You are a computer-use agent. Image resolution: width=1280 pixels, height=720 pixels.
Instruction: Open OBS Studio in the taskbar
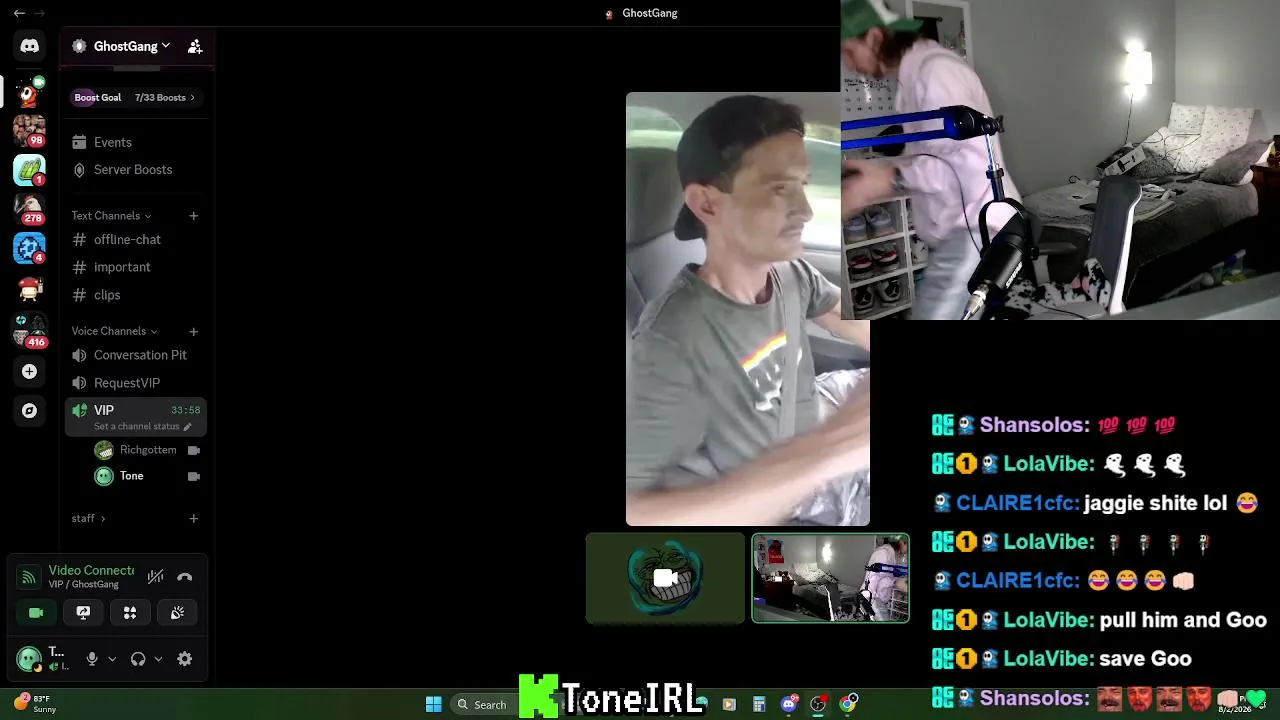coord(818,704)
